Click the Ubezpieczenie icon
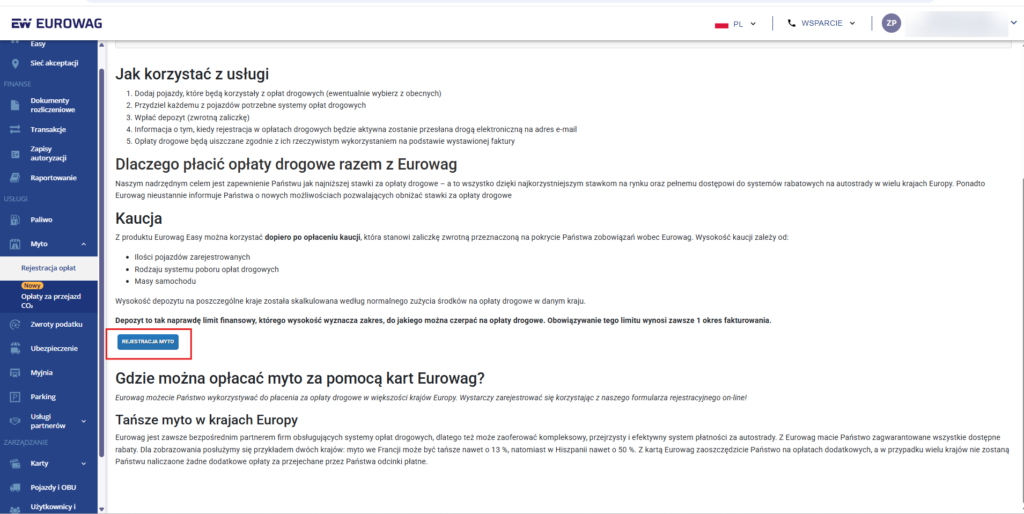This screenshot has width=1024, height=514. pyautogui.click(x=15, y=349)
